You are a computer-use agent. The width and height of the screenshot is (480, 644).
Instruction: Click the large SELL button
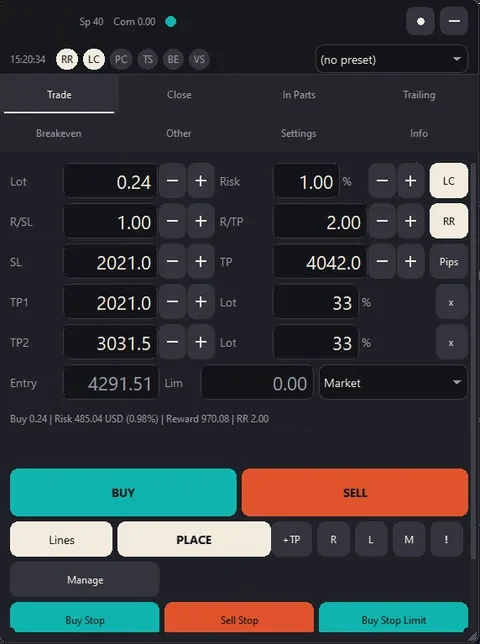click(x=355, y=492)
